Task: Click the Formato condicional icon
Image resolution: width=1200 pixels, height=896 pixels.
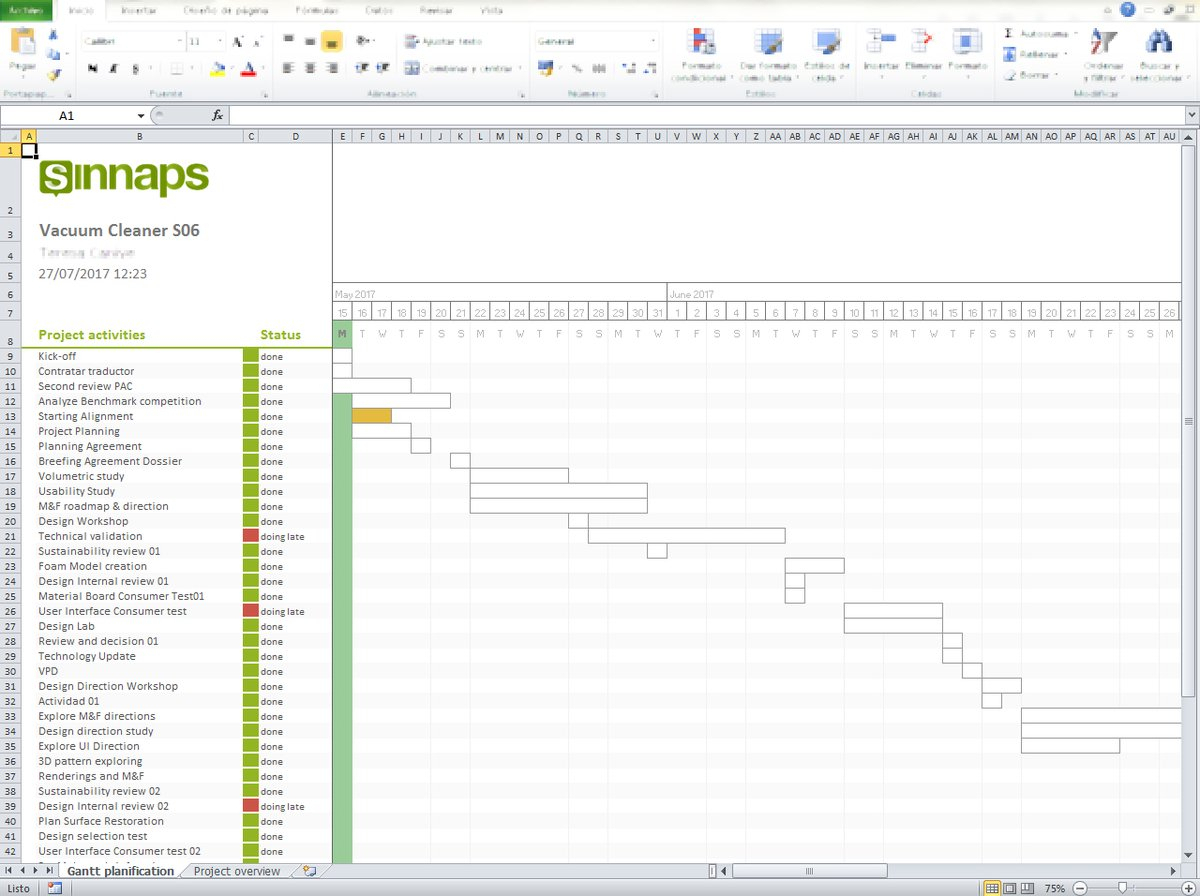Action: [x=706, y=45]
